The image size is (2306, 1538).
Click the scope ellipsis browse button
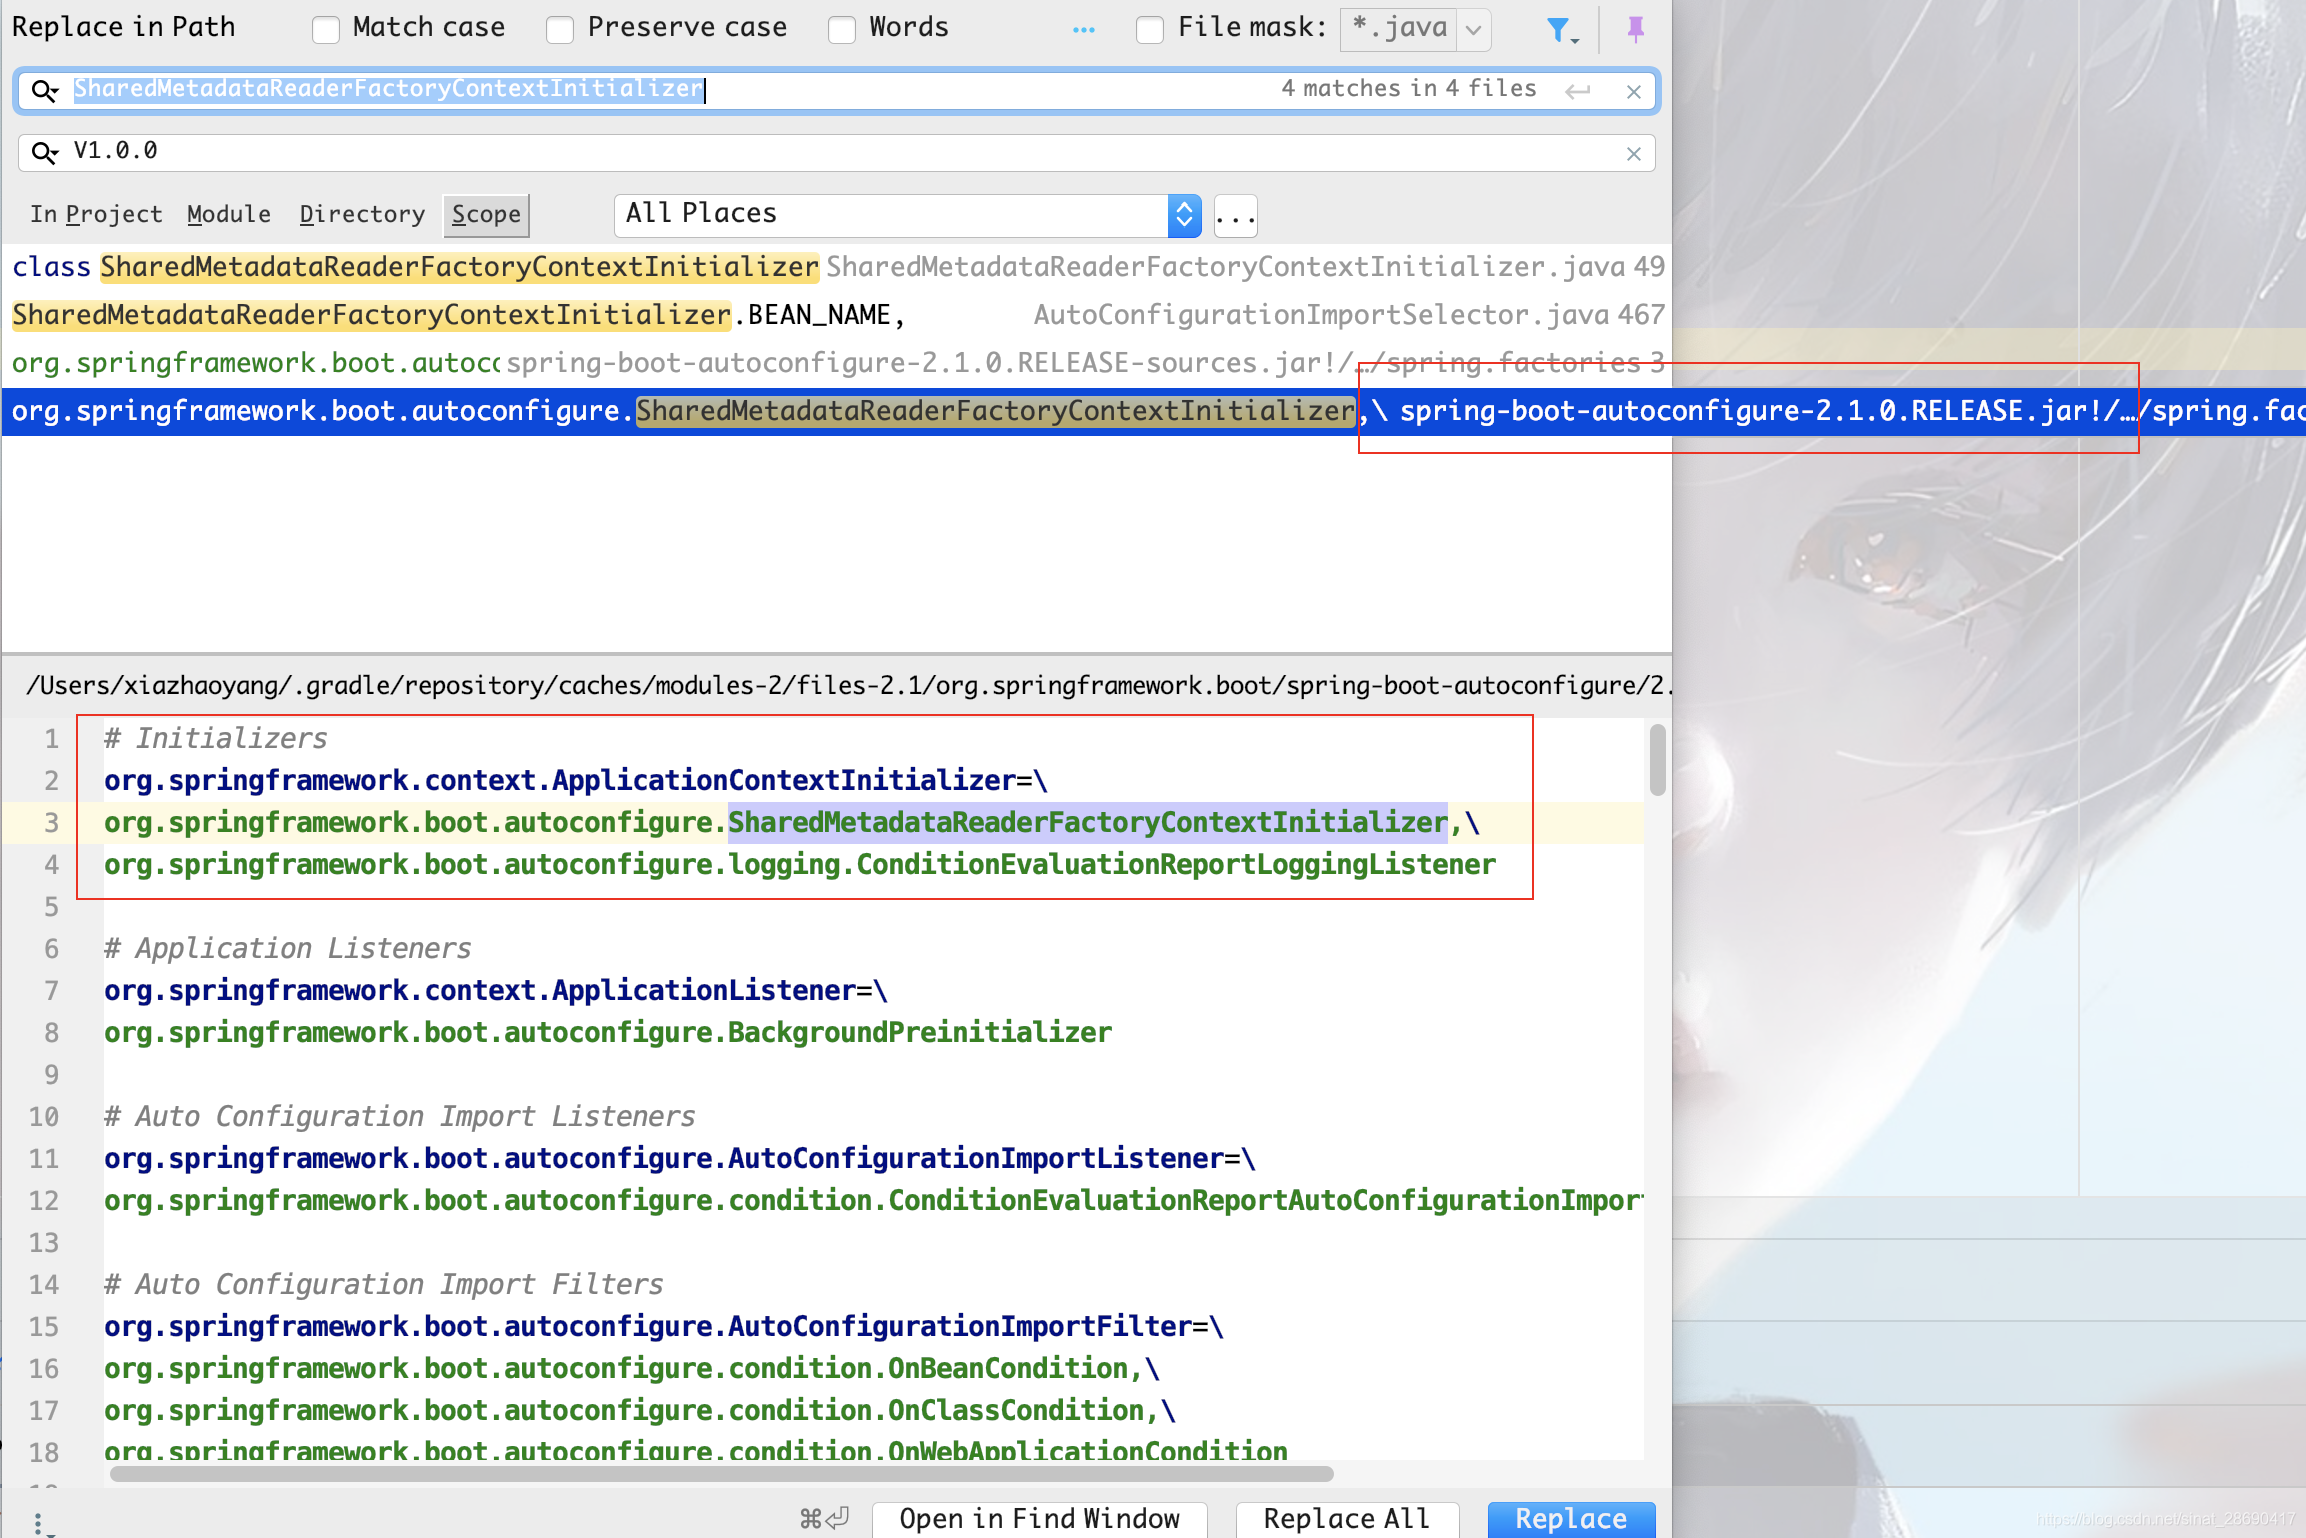coord(1235,217)
